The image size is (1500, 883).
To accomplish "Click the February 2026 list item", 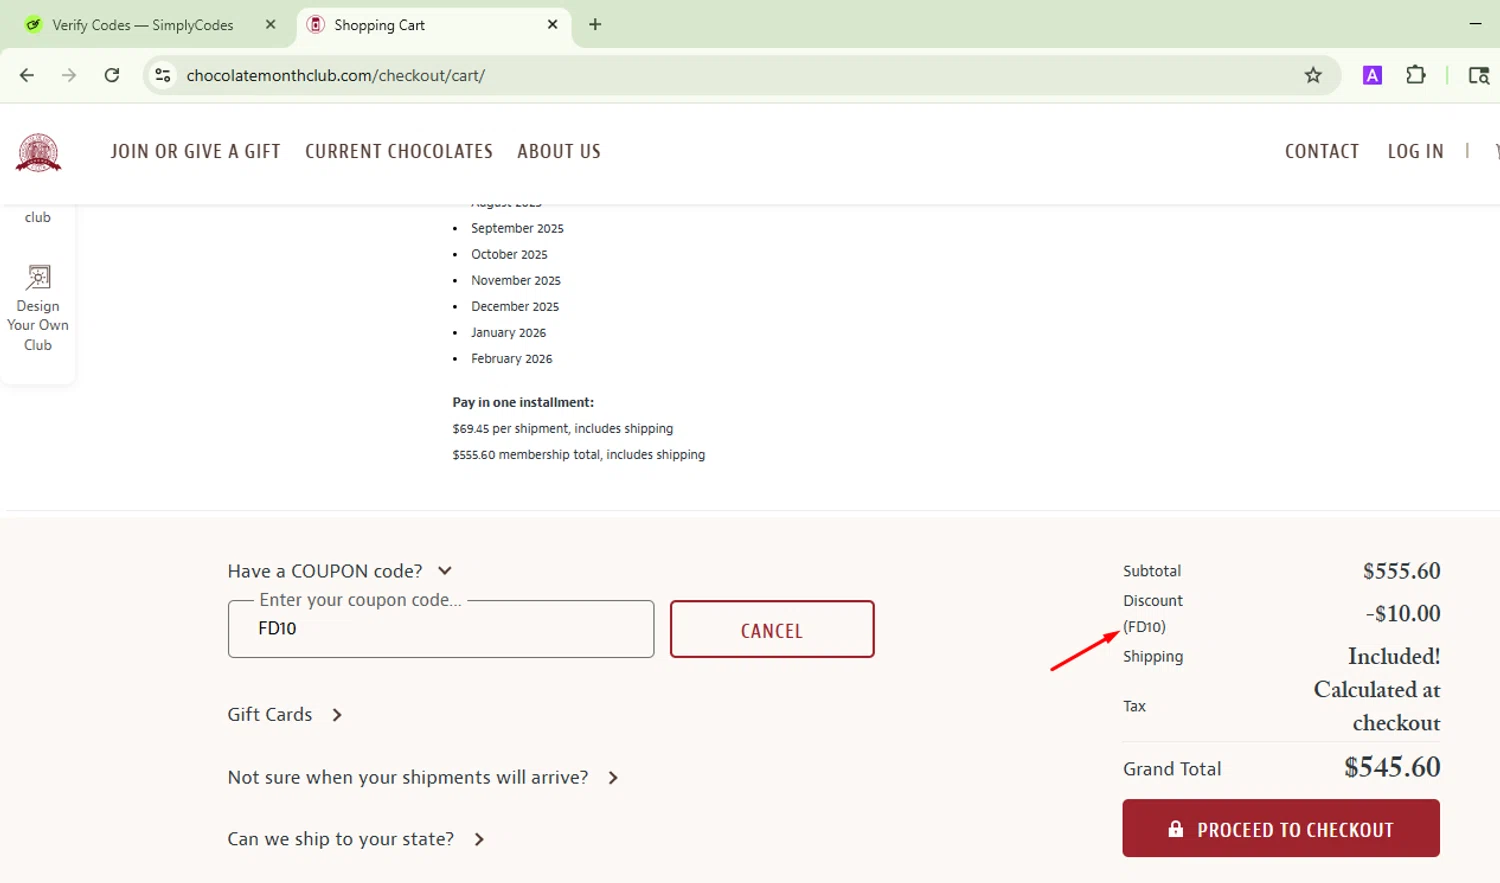I will (x=511, y=358).
